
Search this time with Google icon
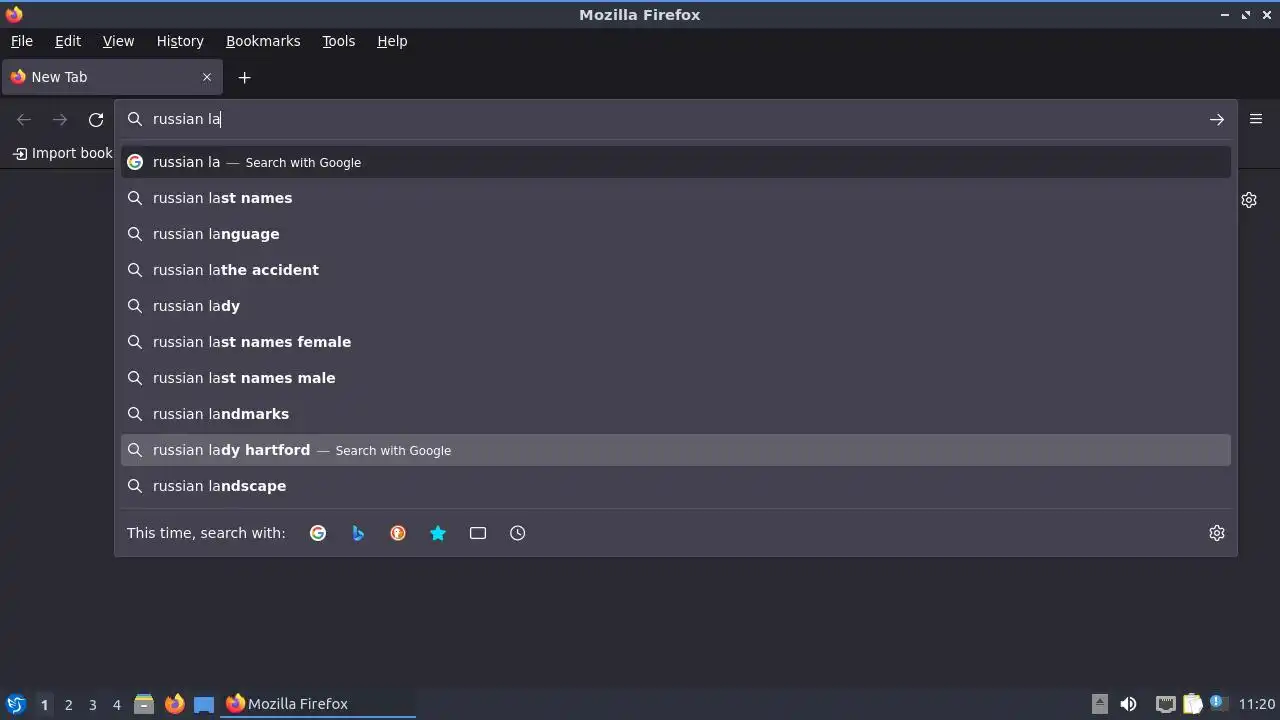click(318, 533)
